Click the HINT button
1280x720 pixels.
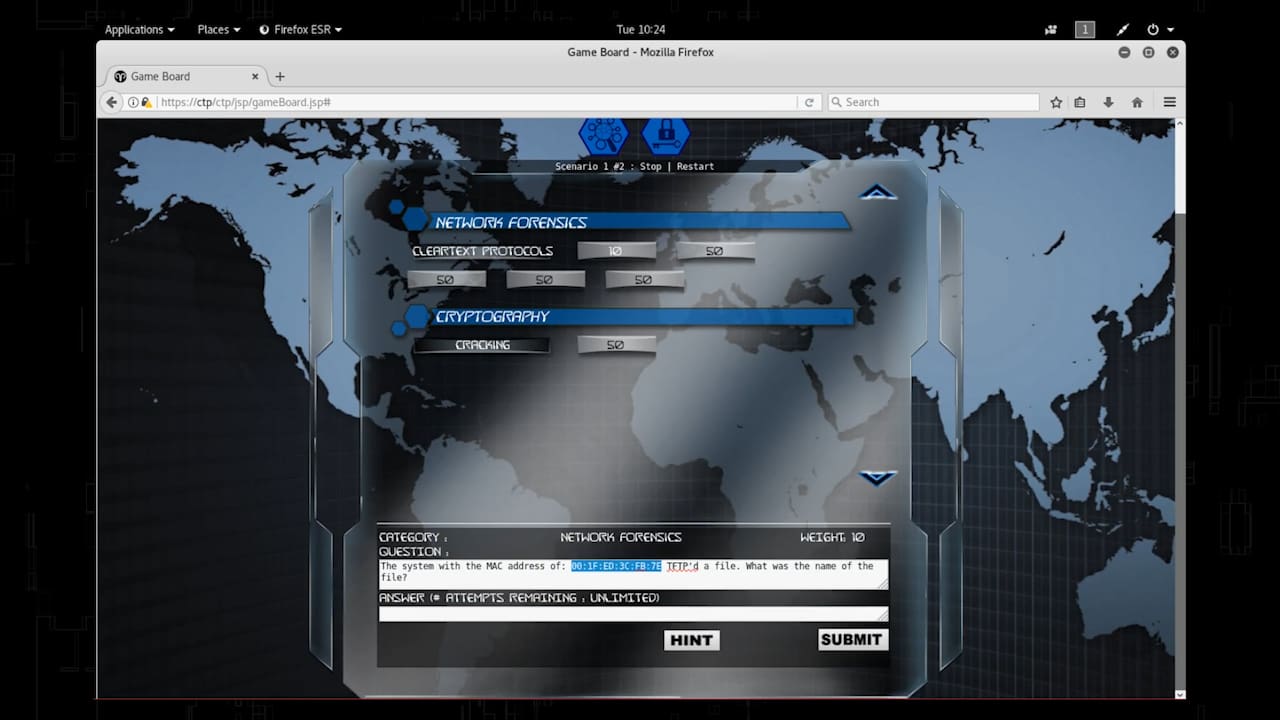[691, 639]
